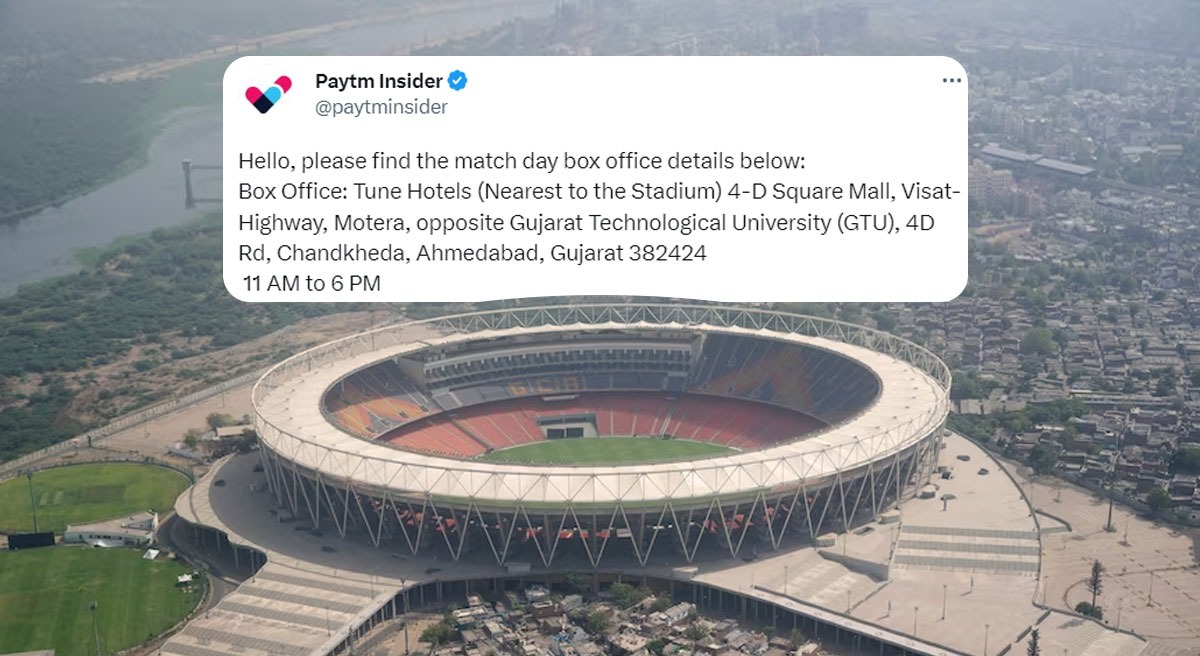This screenshot has height=656, width=1200.
Task: Click the "11 AM to 6 PM" timing
Action: tap(311, 284)
